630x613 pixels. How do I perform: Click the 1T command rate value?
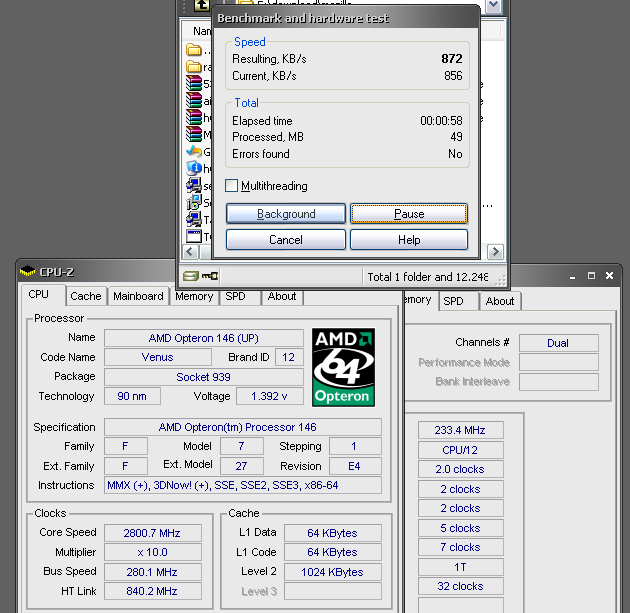(460, 567)
